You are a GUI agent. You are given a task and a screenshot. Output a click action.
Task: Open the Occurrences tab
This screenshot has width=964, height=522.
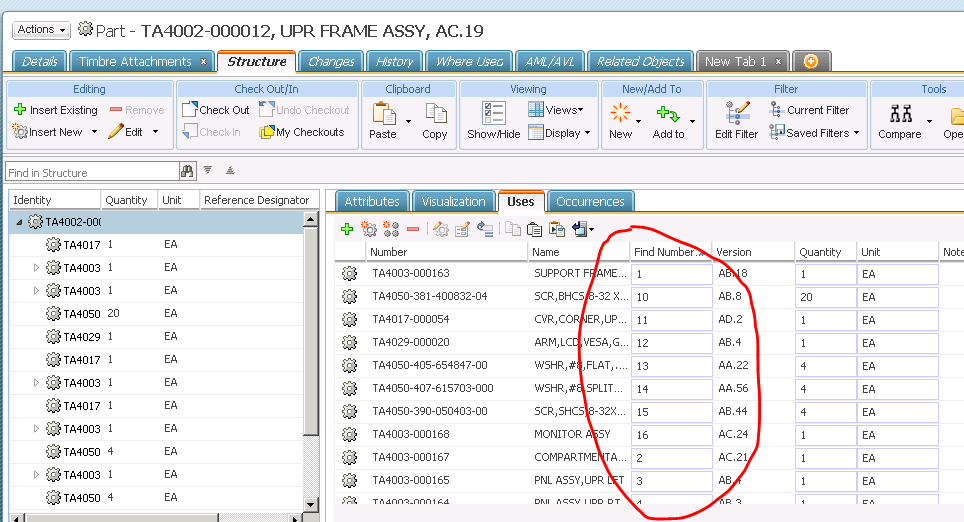click(590, 201)
